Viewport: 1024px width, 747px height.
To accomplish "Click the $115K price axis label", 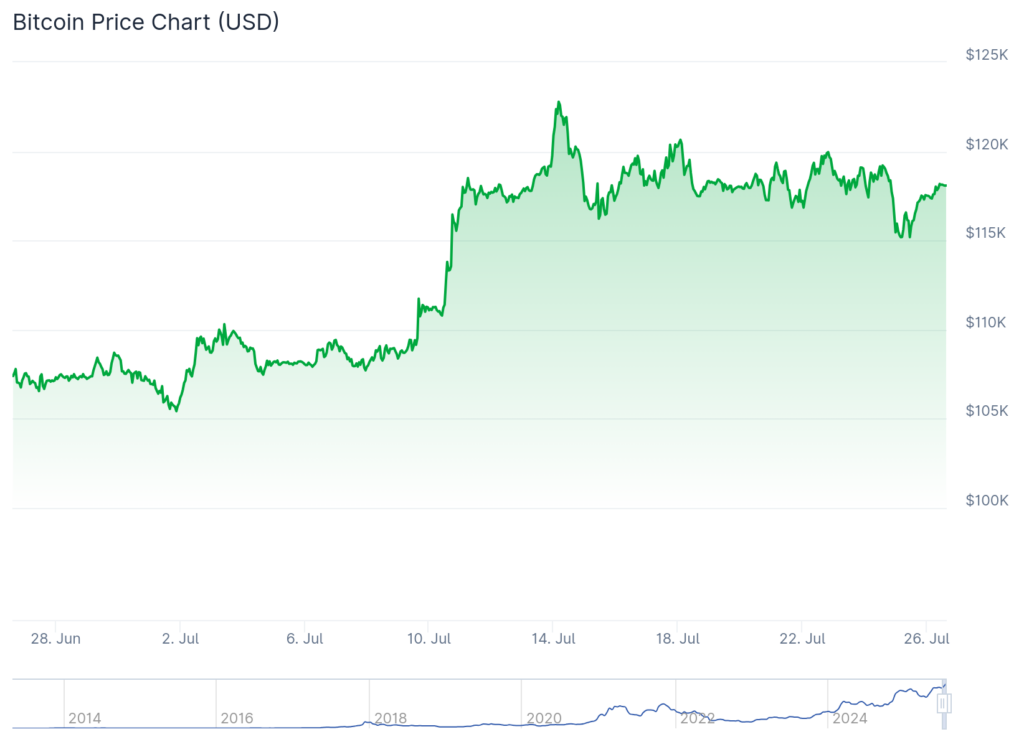I will 986,232.
